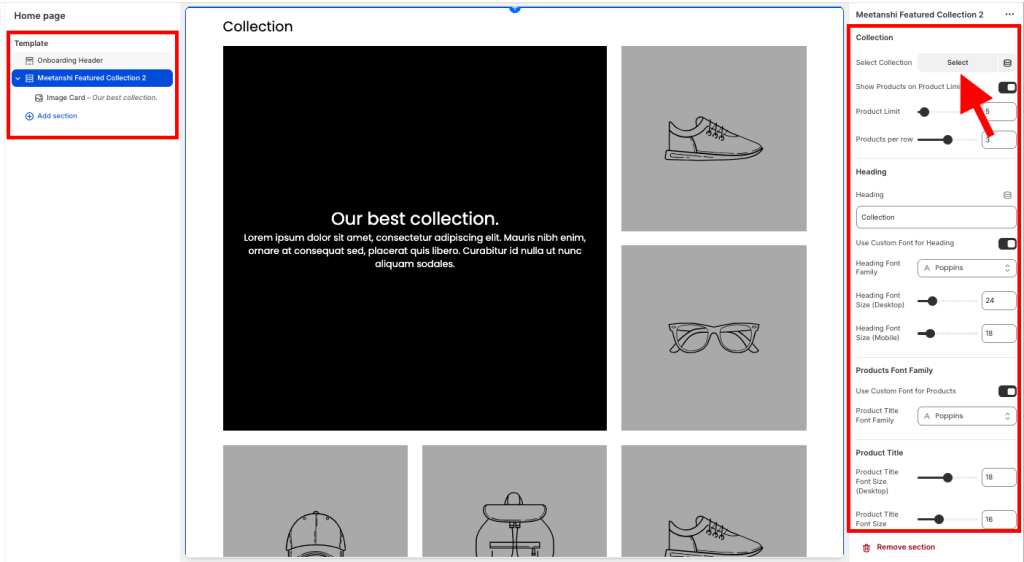Click the Products per row slider

pyautogui.click(x=947, y=140)
